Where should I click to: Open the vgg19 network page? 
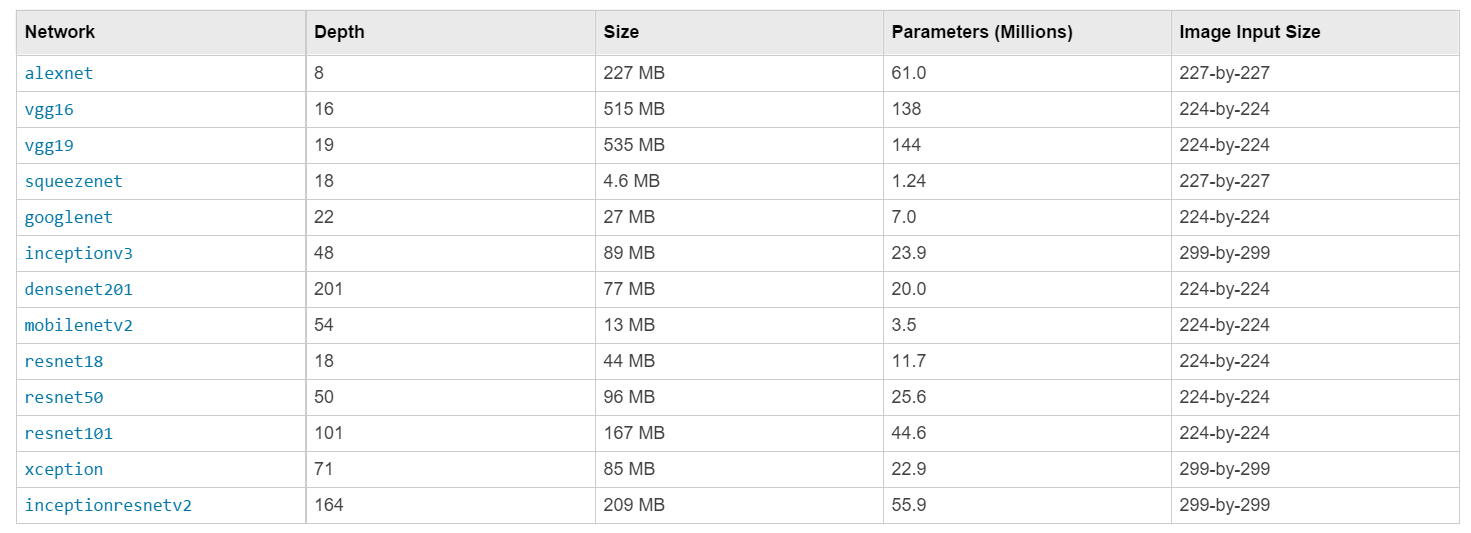tap(49, 145)
